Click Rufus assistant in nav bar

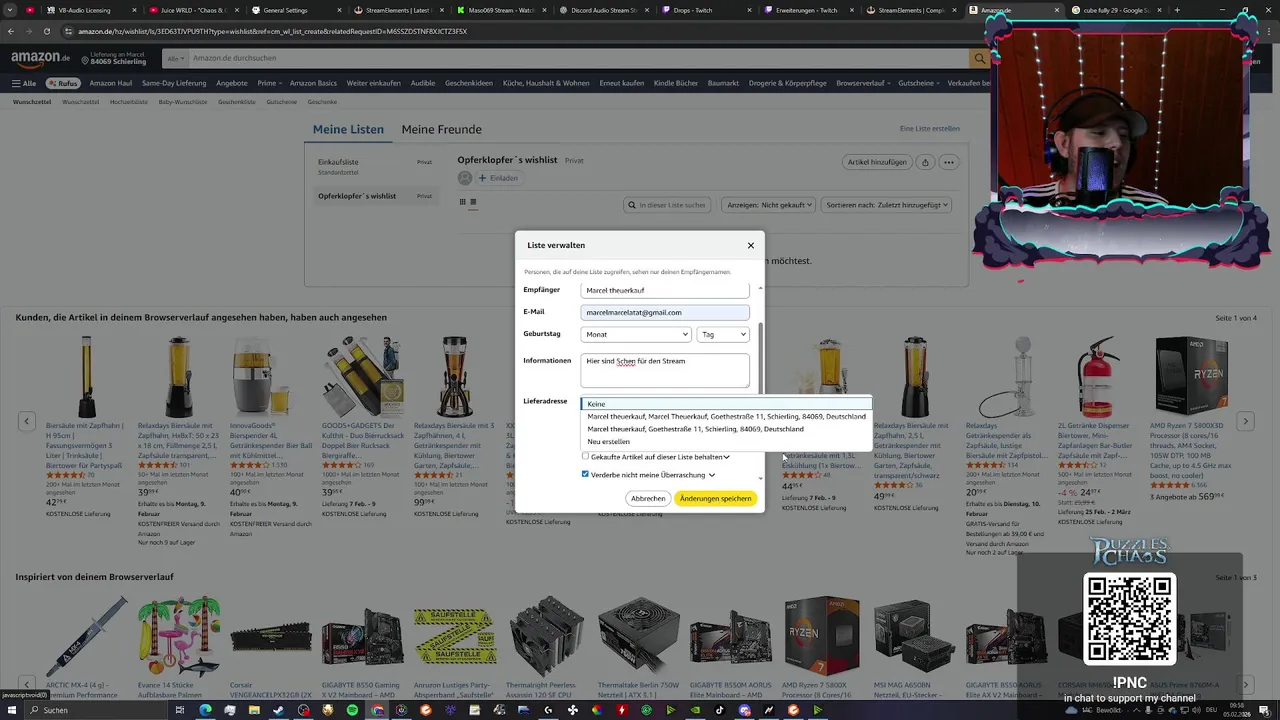click(x=65, y=83)
